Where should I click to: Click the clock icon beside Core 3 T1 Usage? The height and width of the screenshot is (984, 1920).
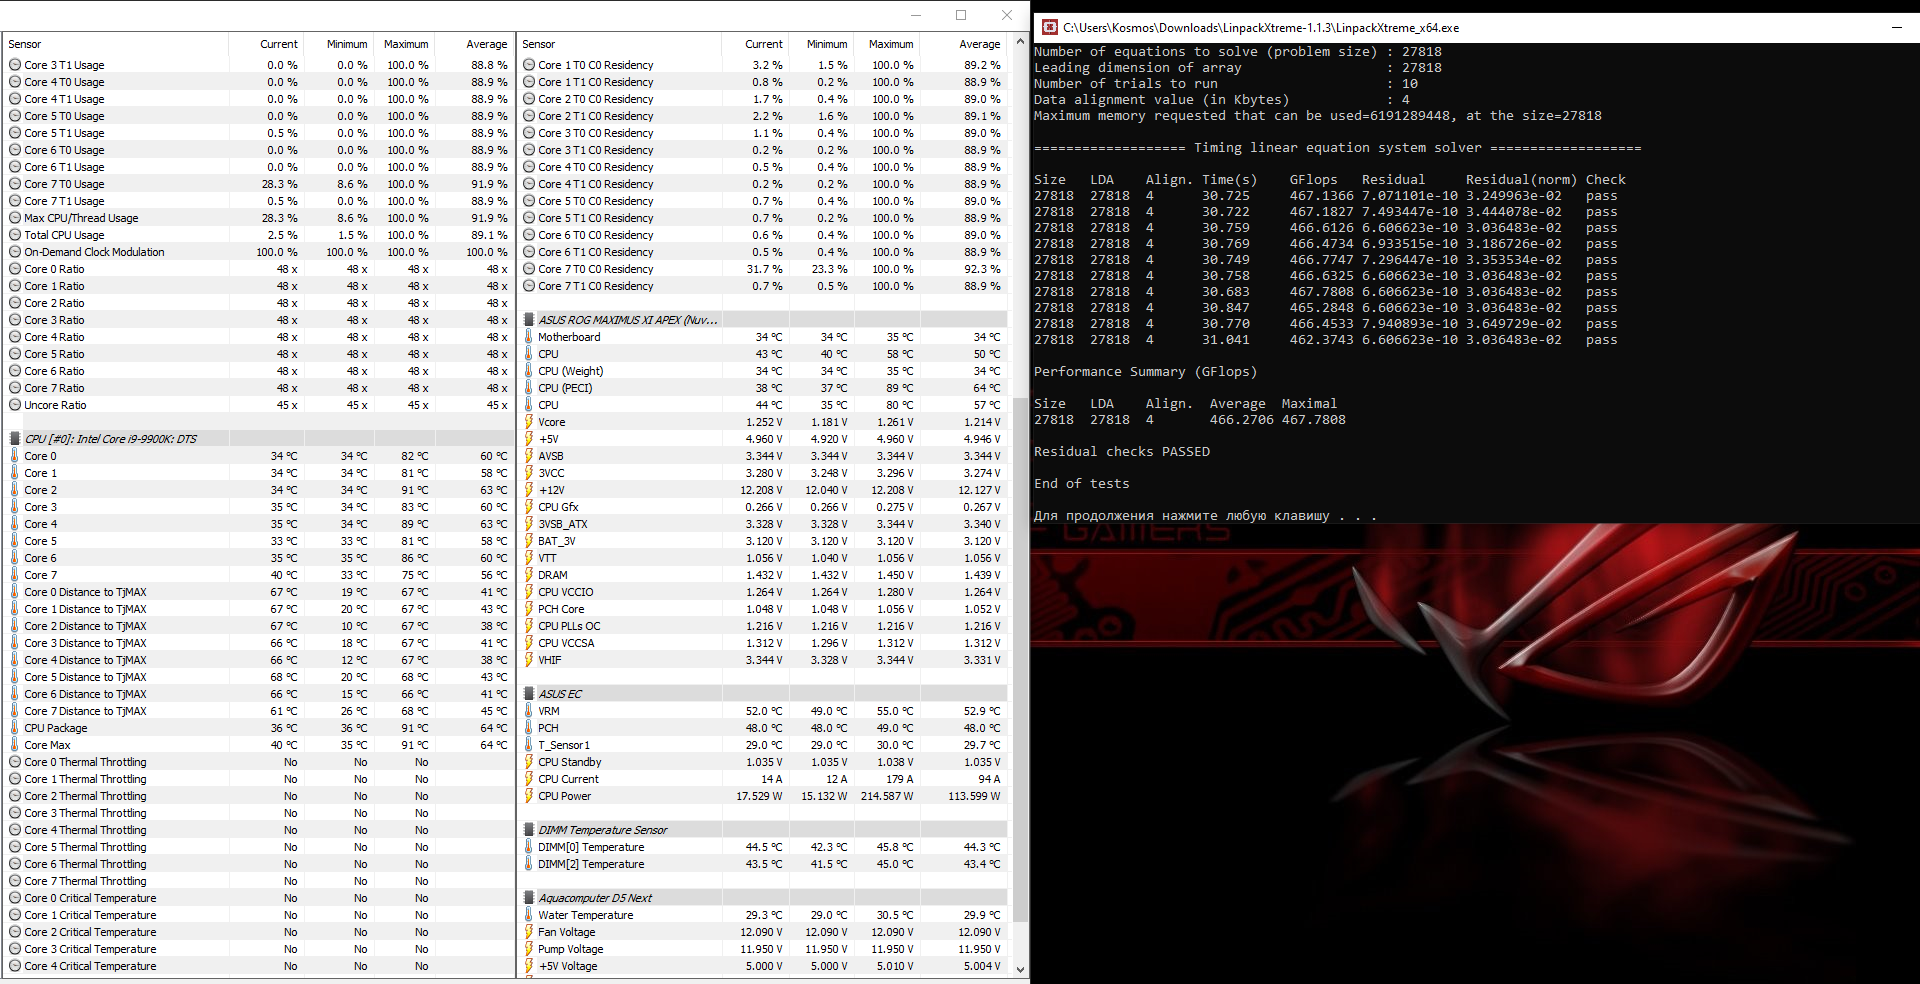[x=15, y=65]
